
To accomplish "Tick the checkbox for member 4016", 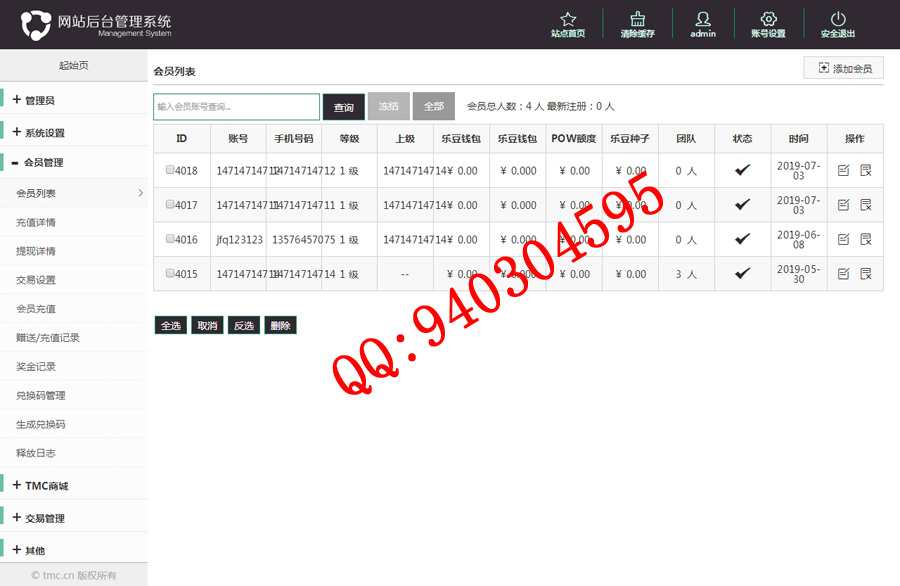I will pos(170,239).
